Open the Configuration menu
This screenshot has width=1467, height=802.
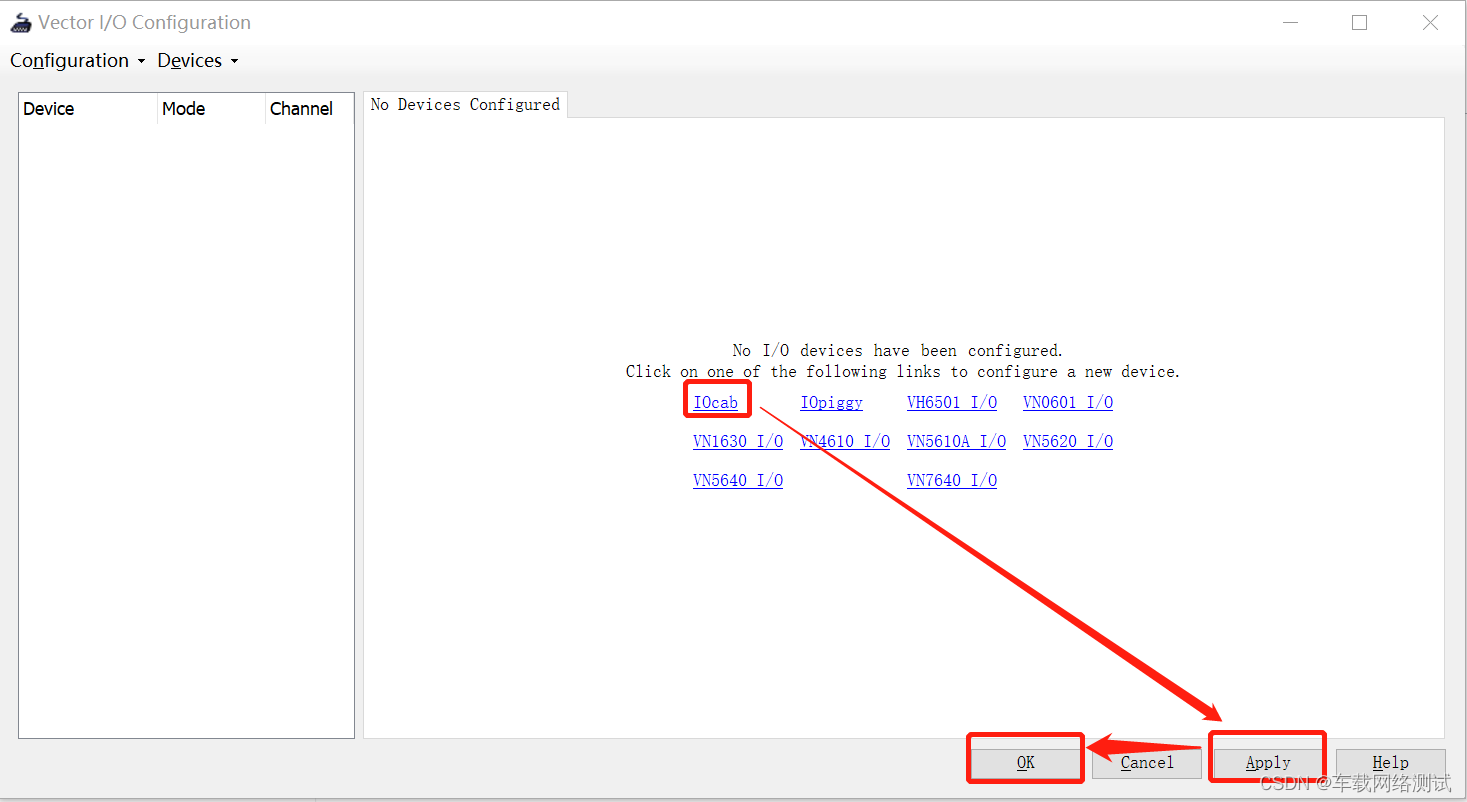(77, 61)
